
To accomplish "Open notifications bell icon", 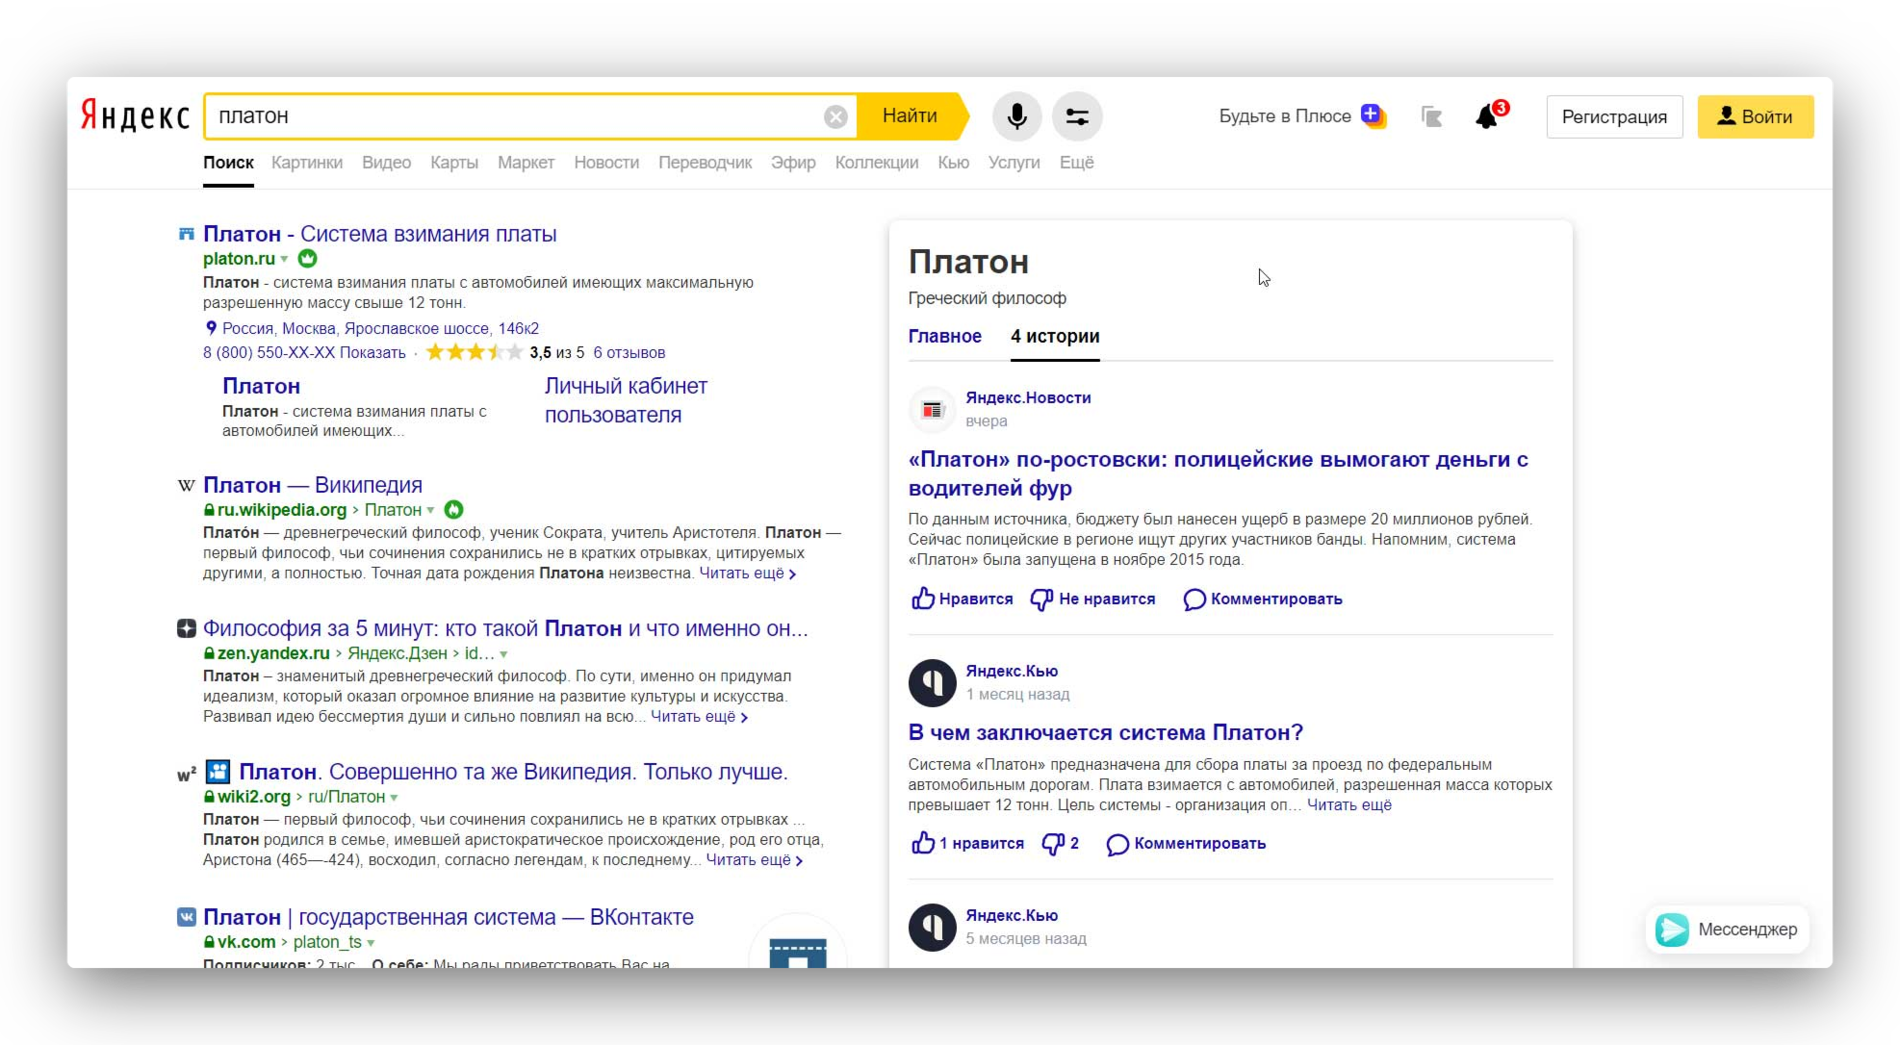I will point(1487,117).
